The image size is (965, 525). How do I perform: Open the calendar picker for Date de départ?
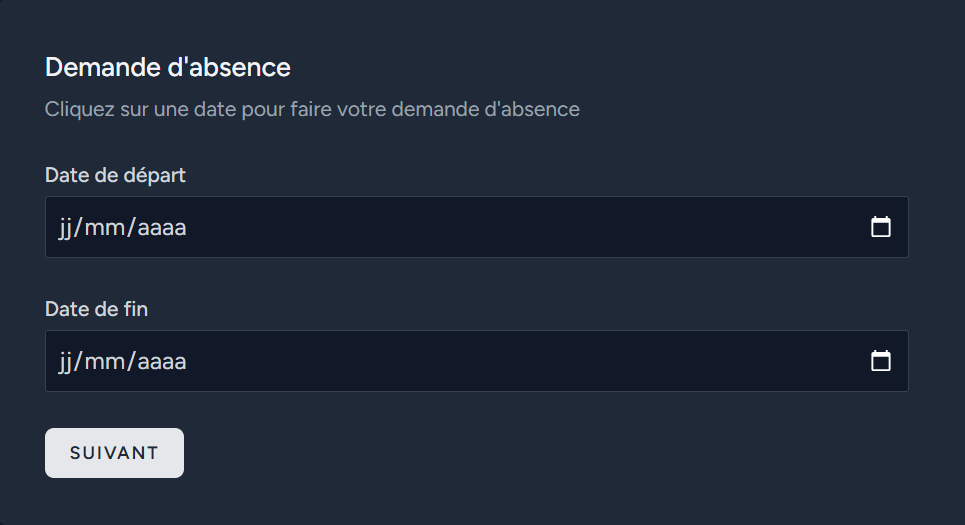tap(881, 227)
